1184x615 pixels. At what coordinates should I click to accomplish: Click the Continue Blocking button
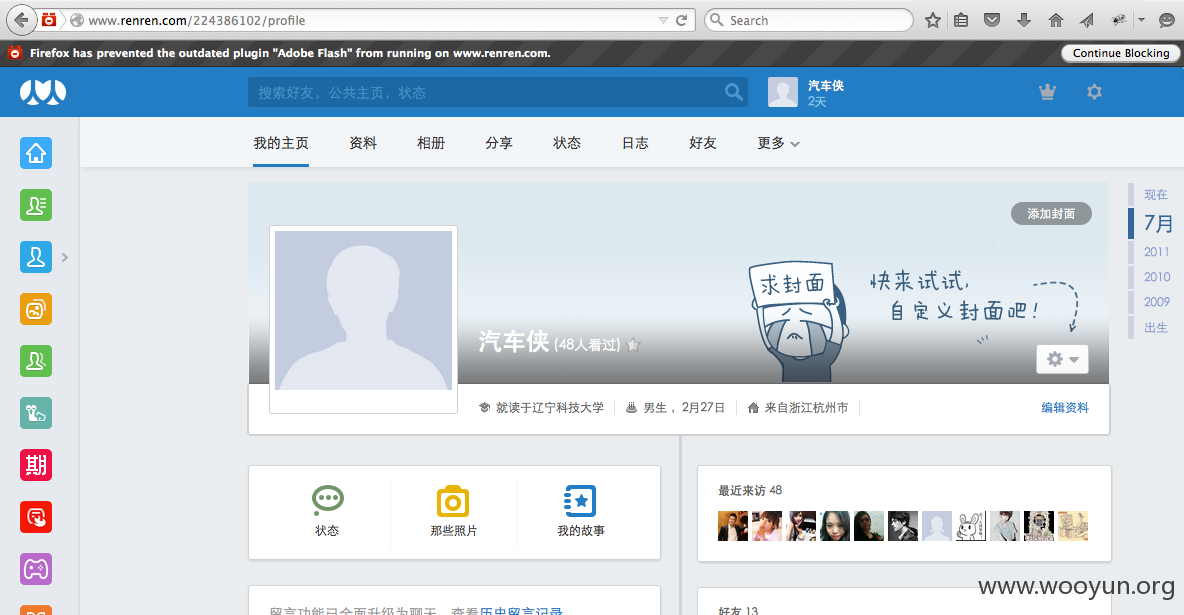coord(1121,53)
